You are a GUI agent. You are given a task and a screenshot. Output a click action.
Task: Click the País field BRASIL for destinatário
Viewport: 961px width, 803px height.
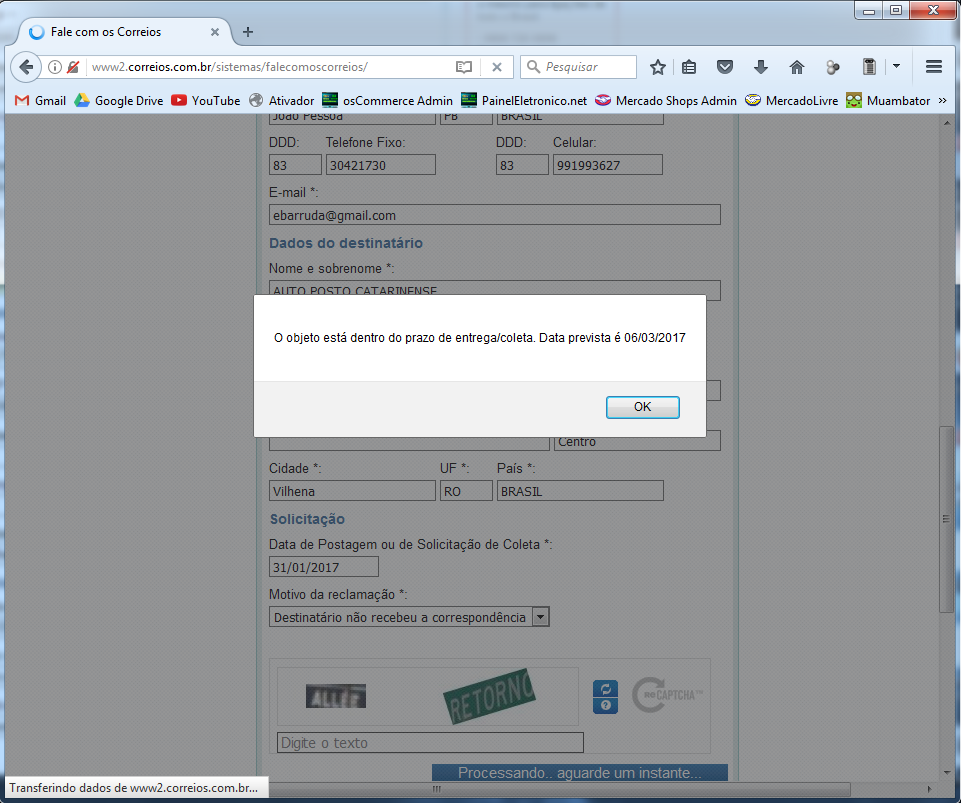click(580, 491)
